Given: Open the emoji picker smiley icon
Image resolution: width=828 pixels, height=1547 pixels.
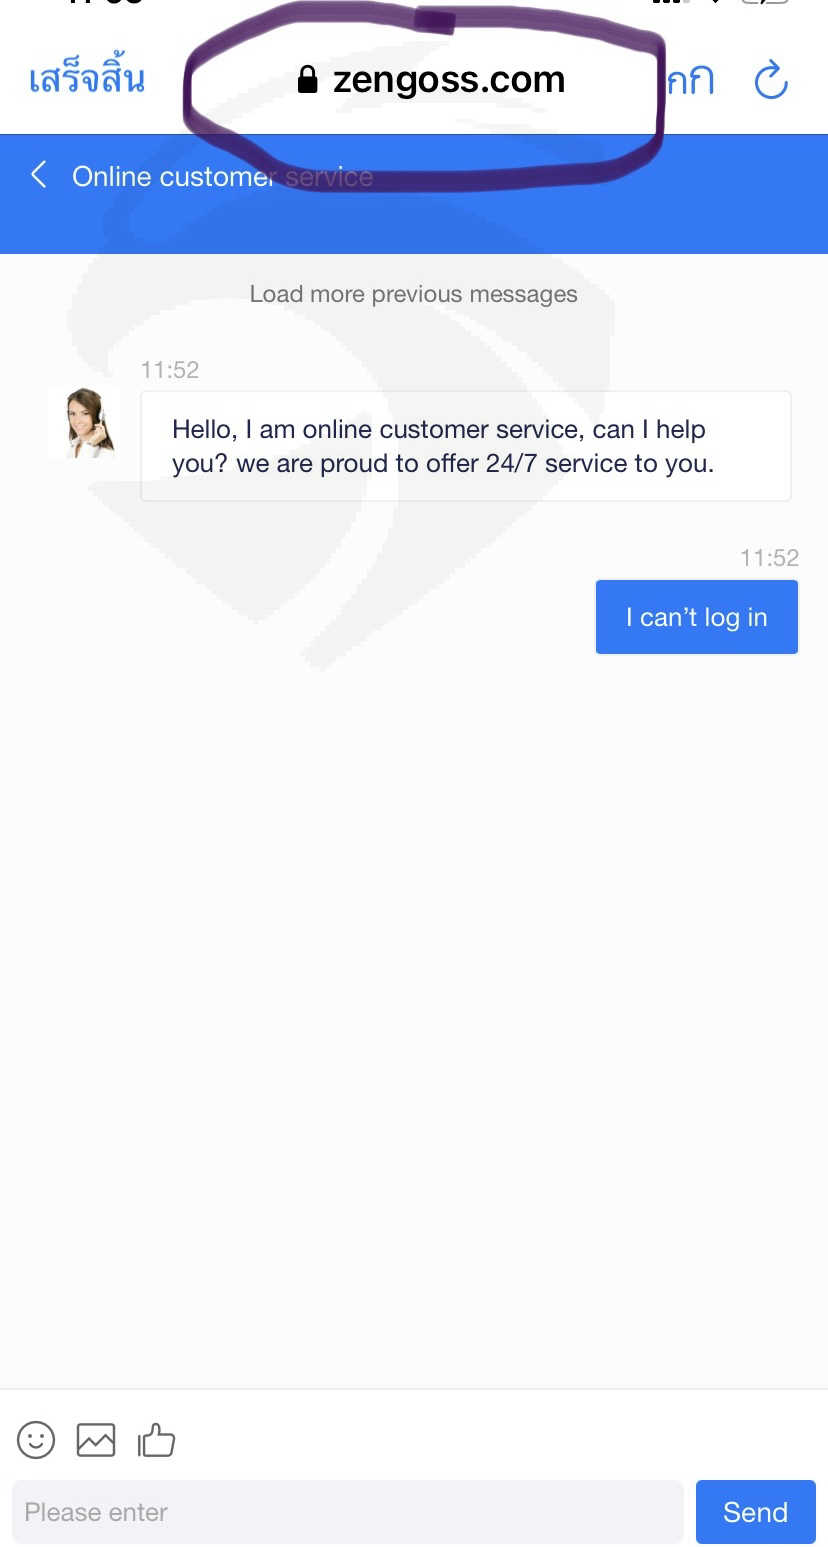Looking at the screenshot, I should [36, 1440].
